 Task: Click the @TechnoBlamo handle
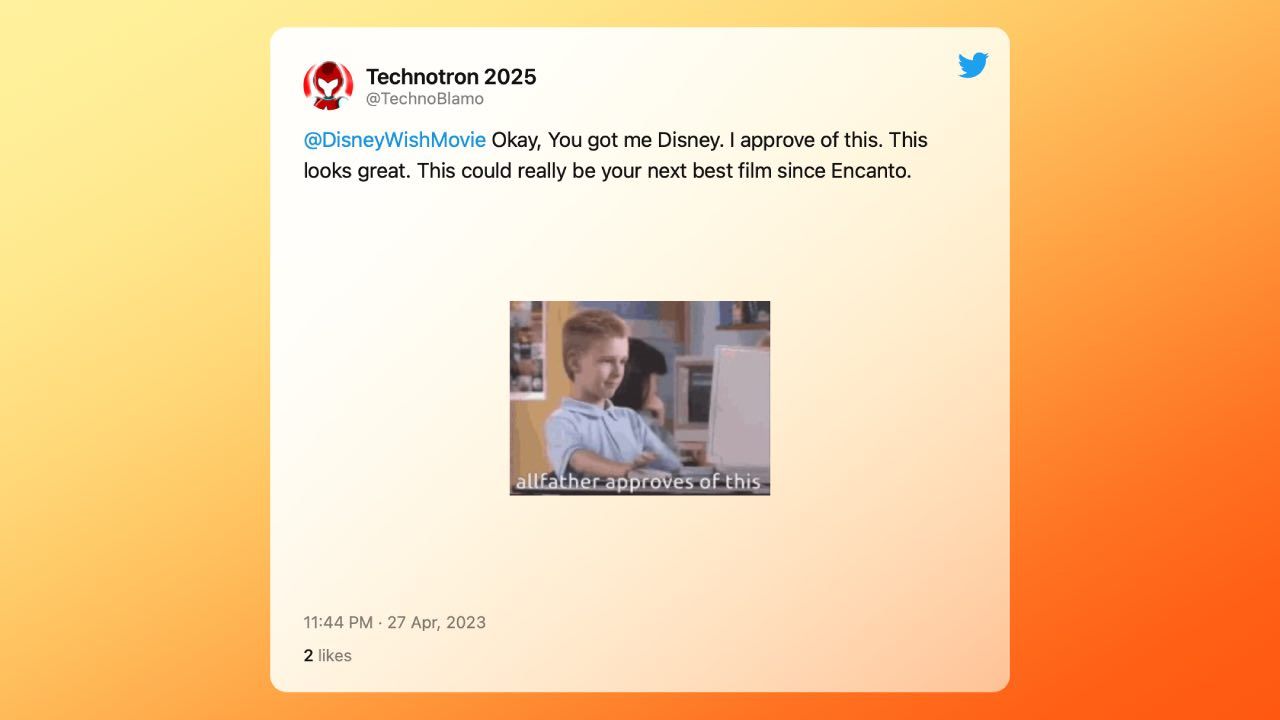pyautogui.click(x=425, y=99)
